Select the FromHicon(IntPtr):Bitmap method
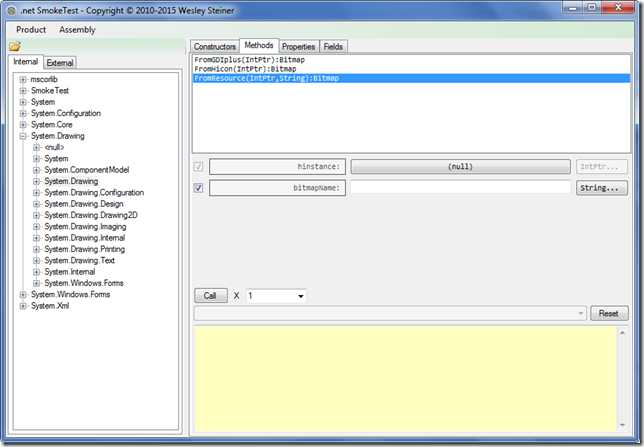Screen dimensions: 644x447 (412, 69)
